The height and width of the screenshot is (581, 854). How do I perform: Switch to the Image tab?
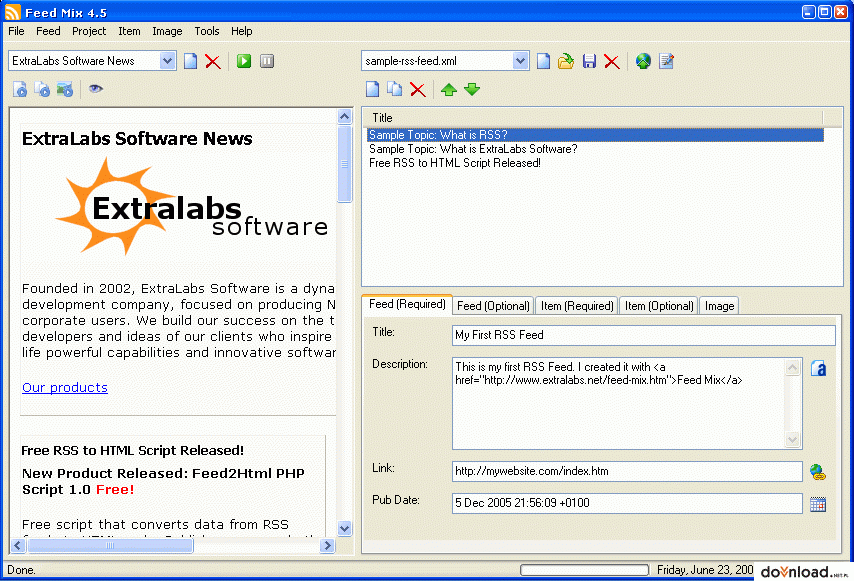719,306
